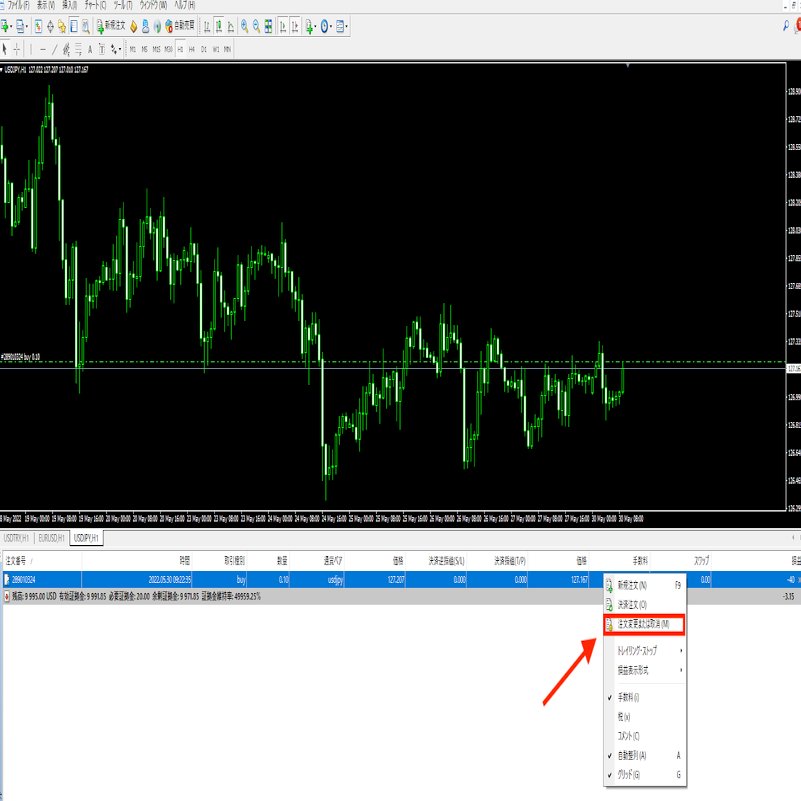Viewport: 801px width, 801px height.
Task: Select the text A tool
Action: click(90, 49)
